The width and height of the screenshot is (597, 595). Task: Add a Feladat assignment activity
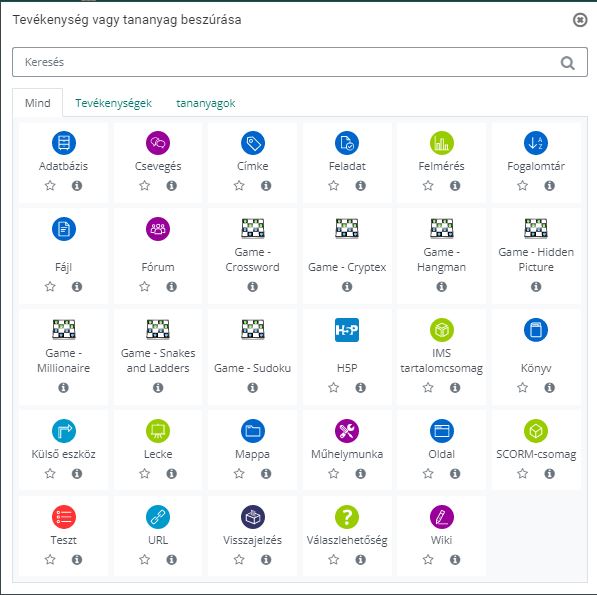347,143
